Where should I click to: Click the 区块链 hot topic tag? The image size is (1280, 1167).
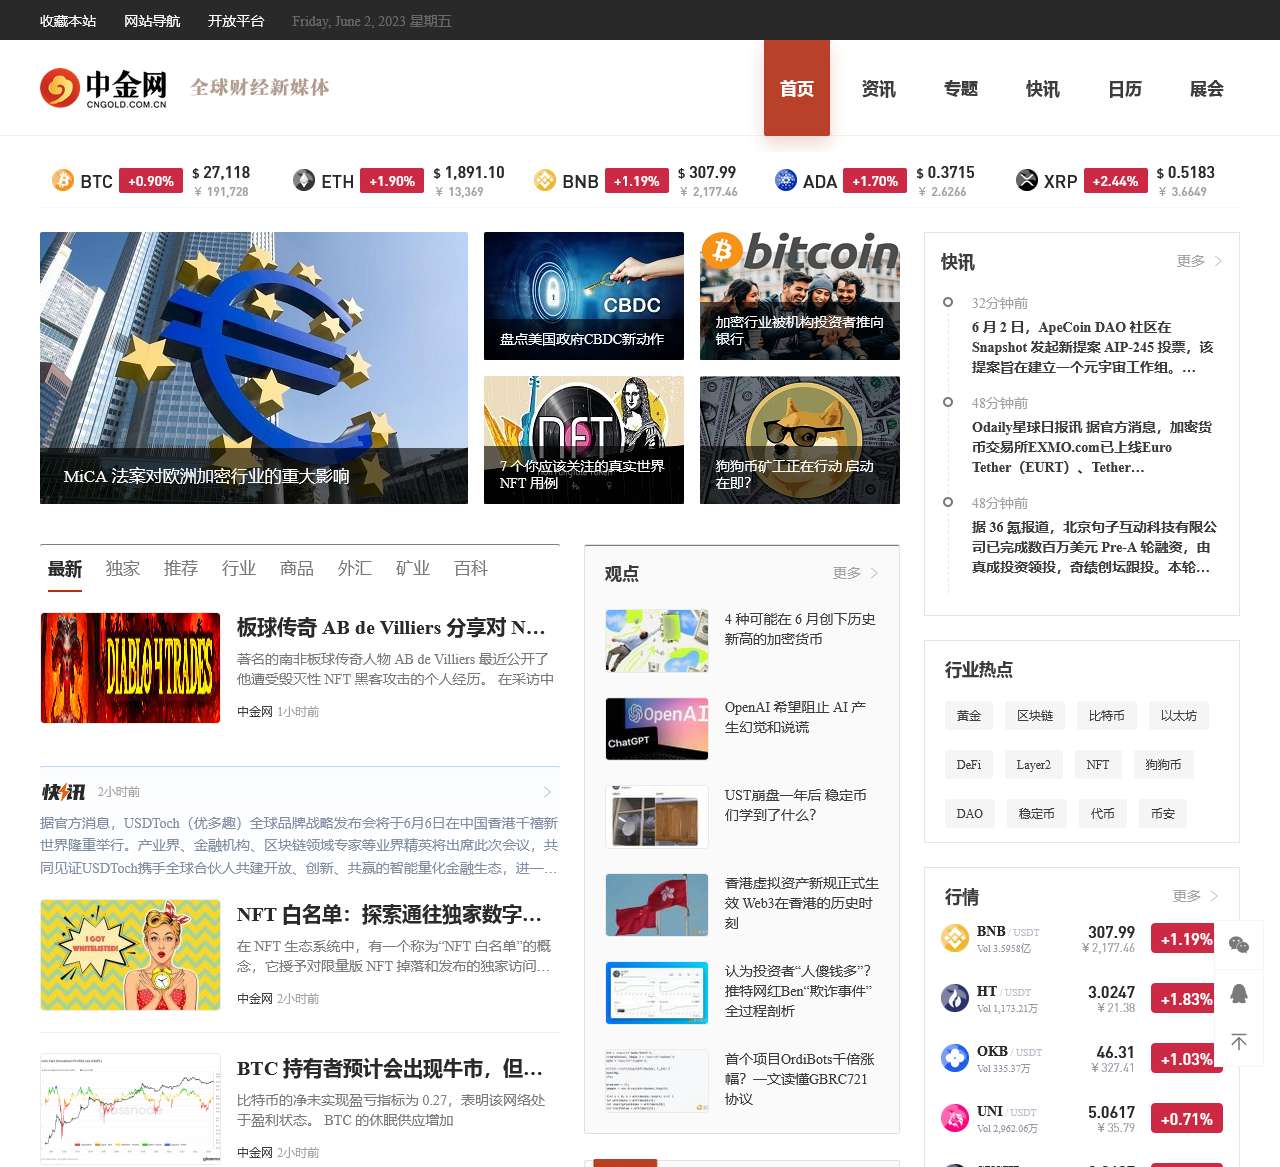1035,716
